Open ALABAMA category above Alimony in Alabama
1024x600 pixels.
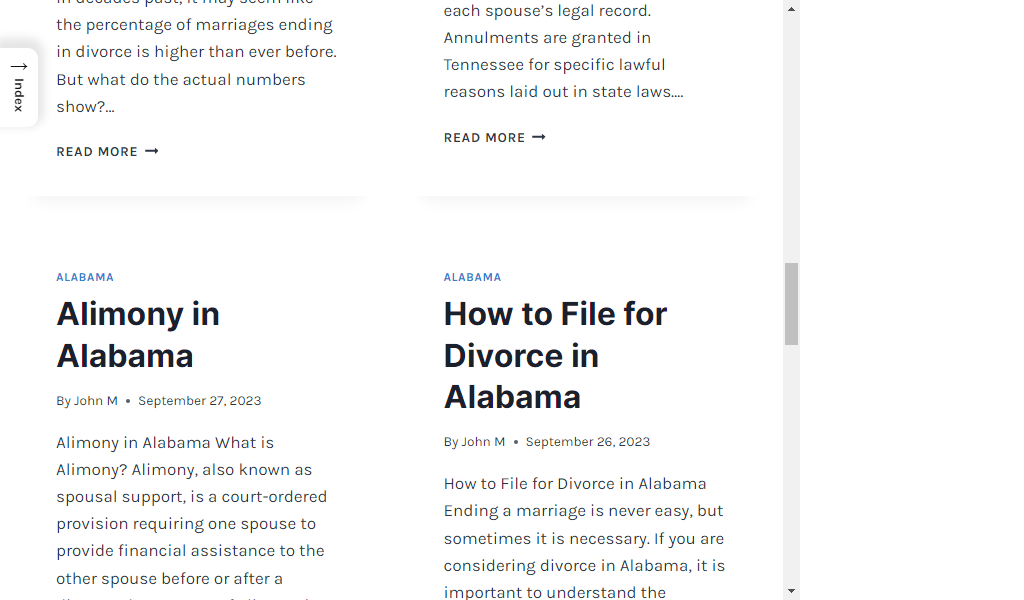coord(85,277)
